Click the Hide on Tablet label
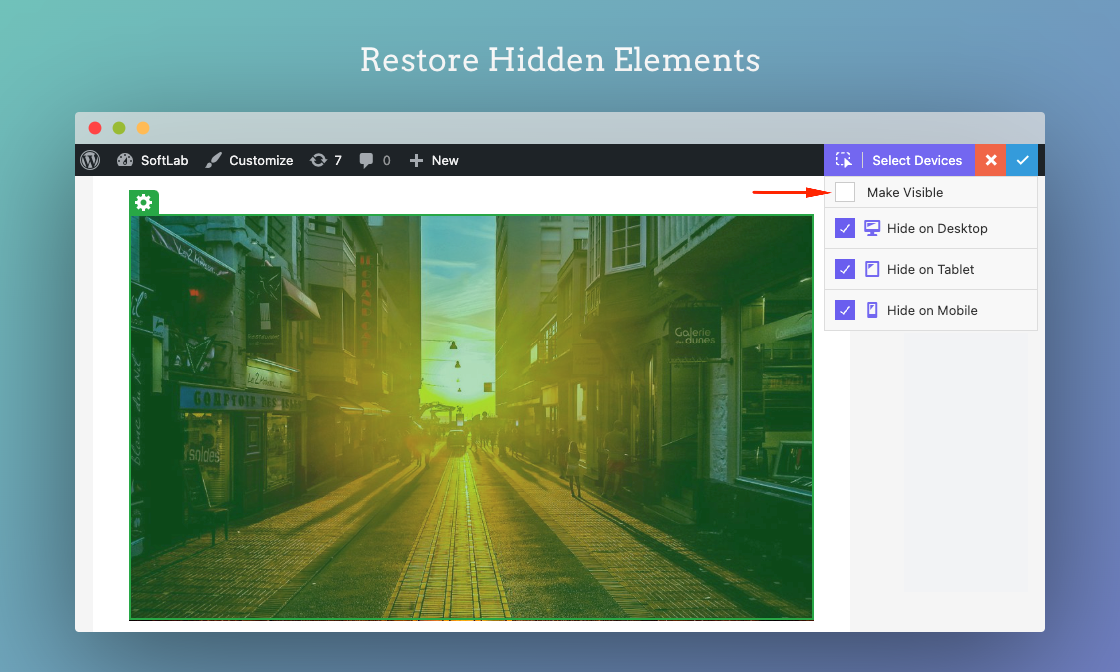This screenshot has height=672, width=1120. tap(930, 269)
